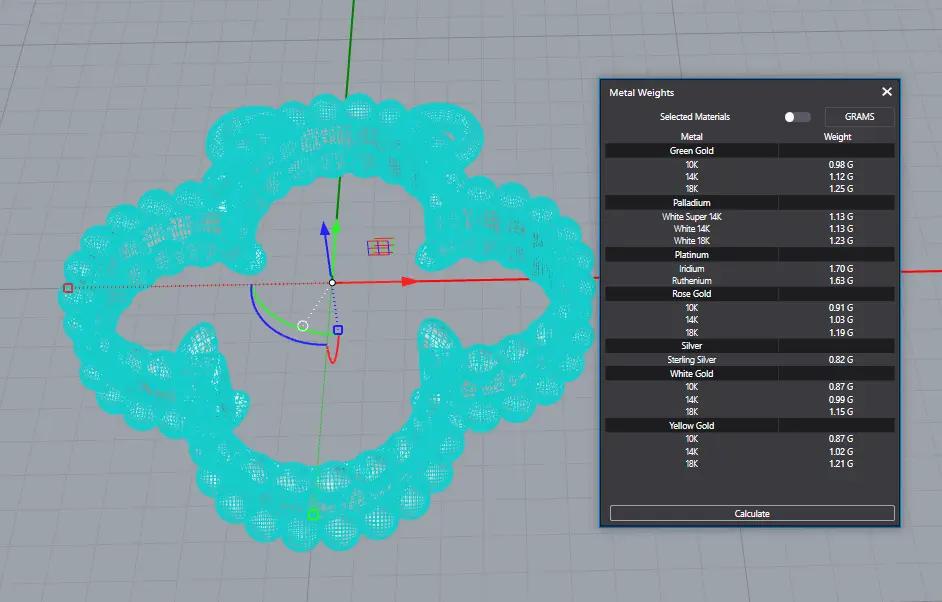The image size is (942, 602).
Task: Select the Palladium group header
Action: [691, 203]
